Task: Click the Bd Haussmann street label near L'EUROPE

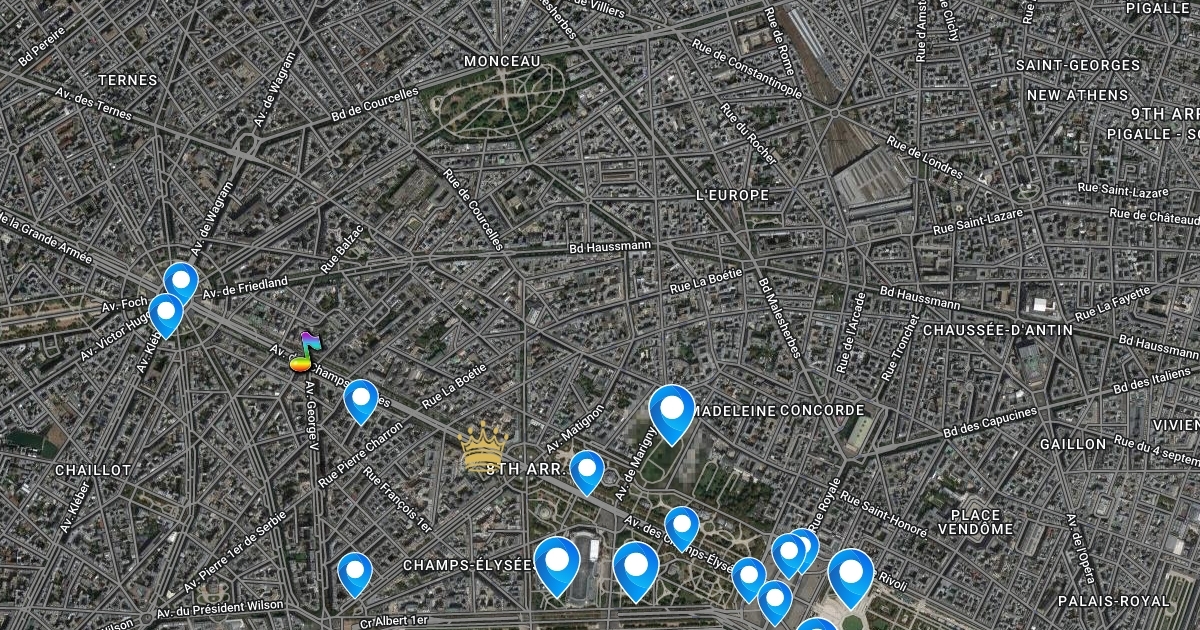Action: tap(610, 246)
